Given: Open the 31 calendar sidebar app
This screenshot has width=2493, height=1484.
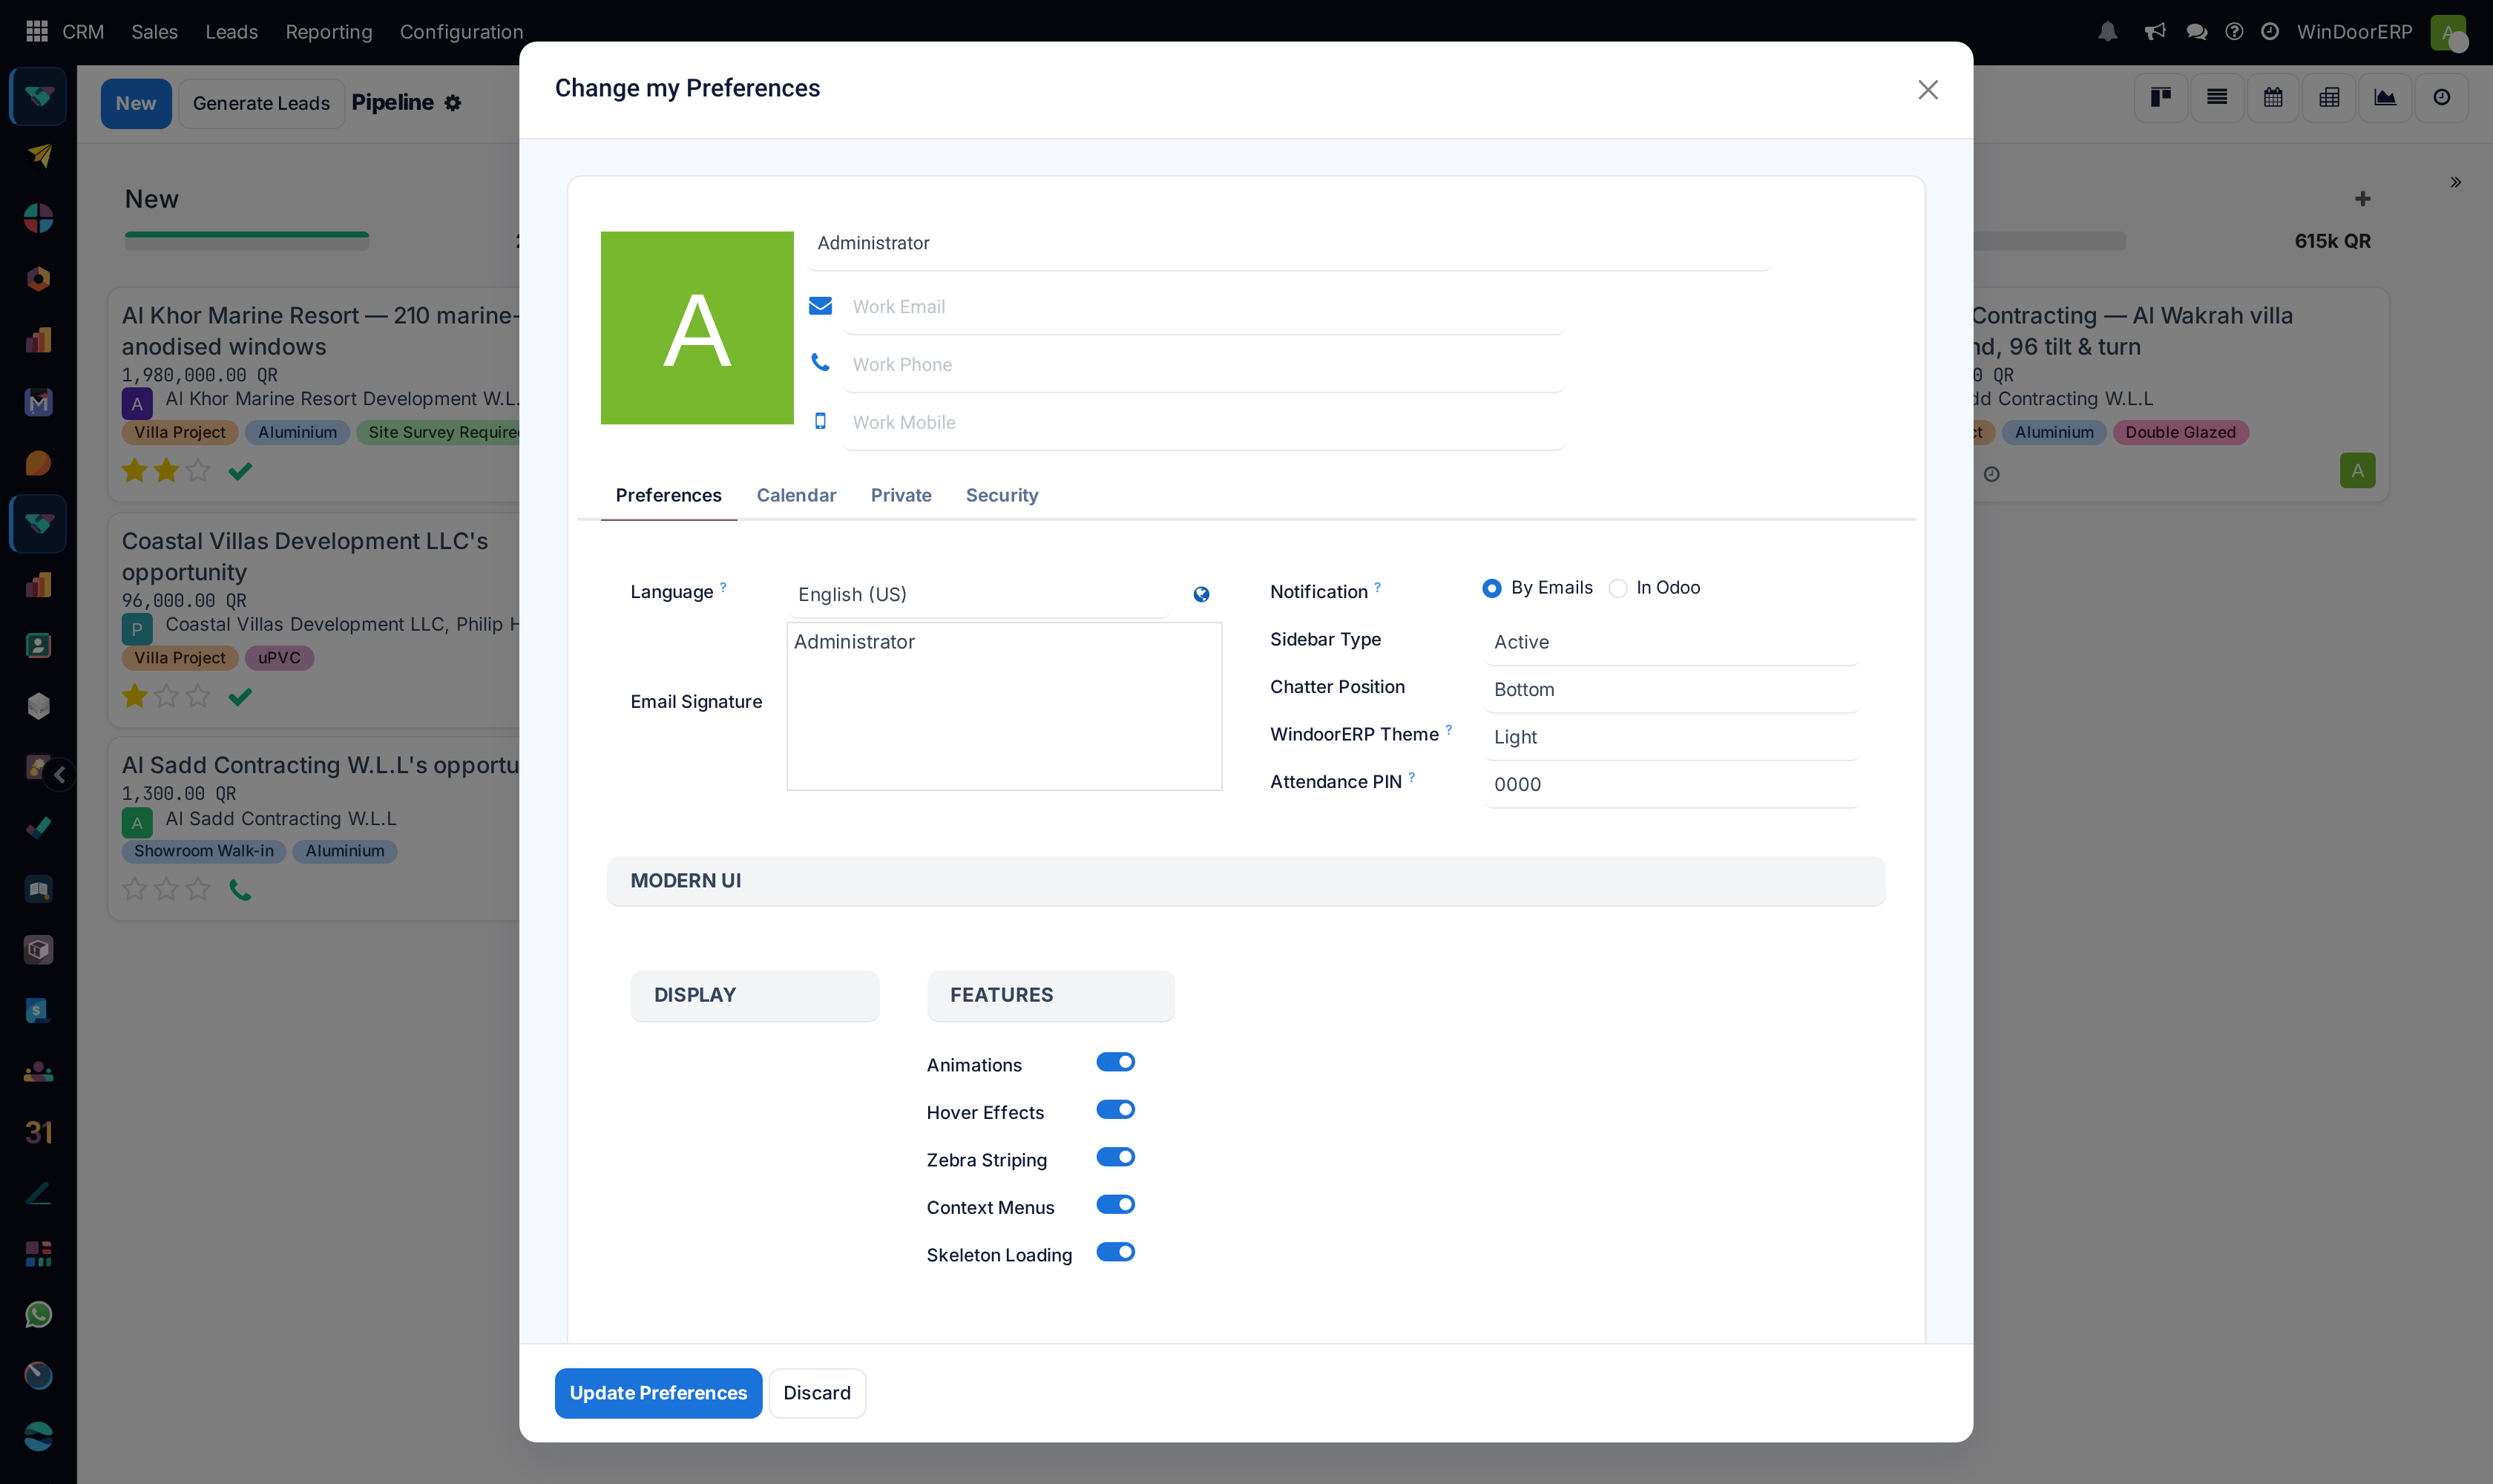Looking at the screenshot, I should click(38, 1132).
